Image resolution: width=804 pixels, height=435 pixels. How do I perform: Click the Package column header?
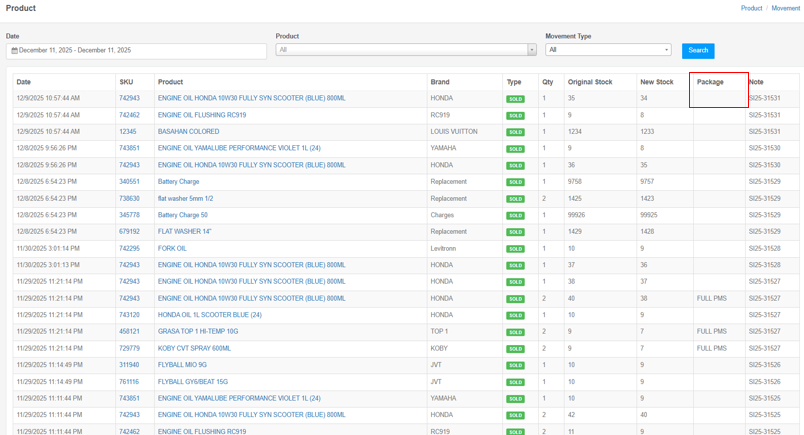coord(710,82)
